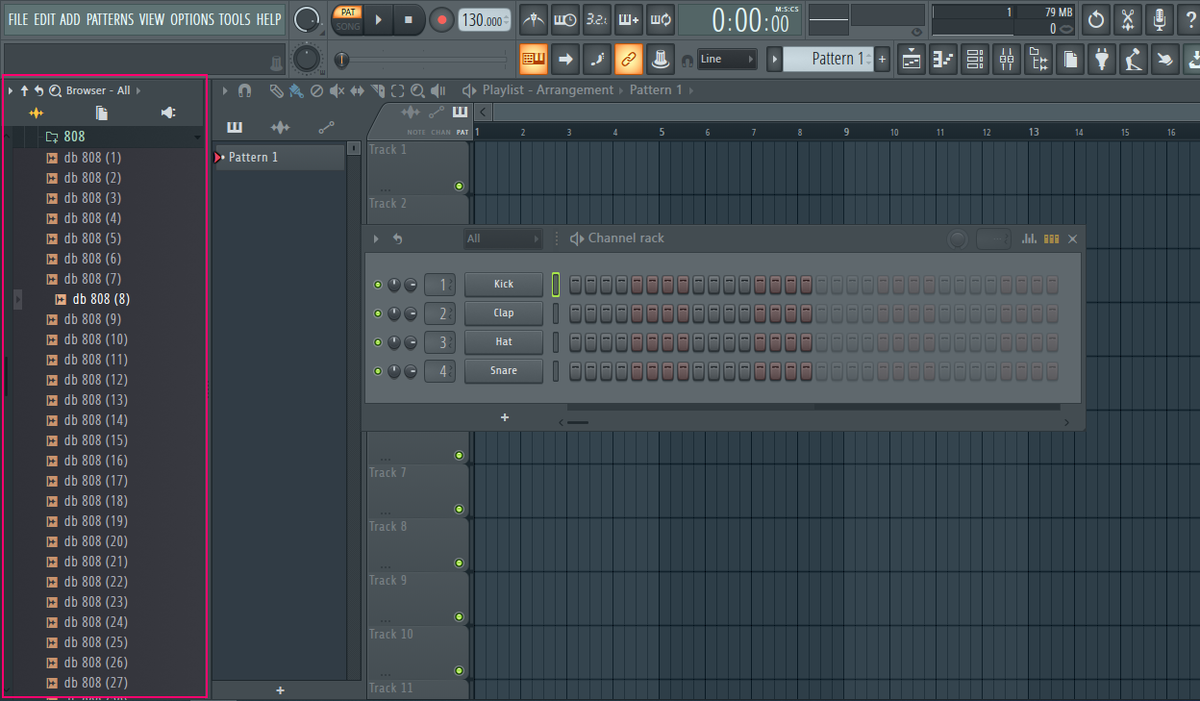
Task: Select the playlist Slip tool
Action: pyautogui.click(x=357, y=90)
